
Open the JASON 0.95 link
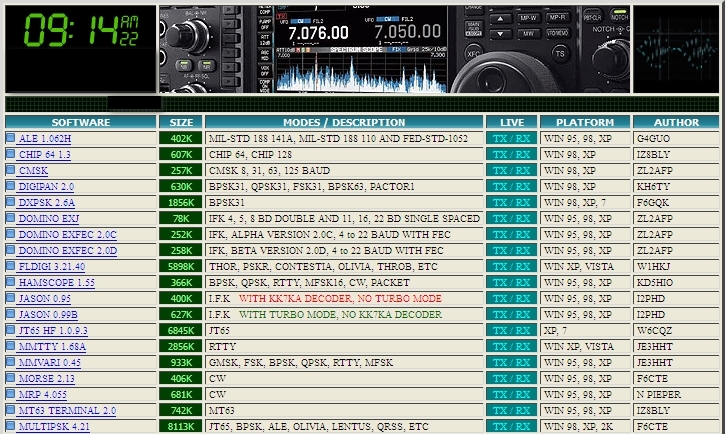[x=44, y=299]
